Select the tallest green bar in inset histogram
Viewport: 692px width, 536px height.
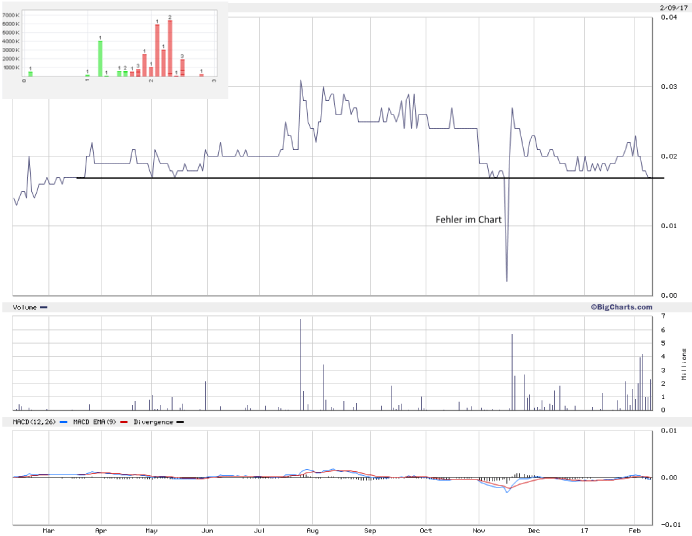pyautogui.click(x=100, y=57)
